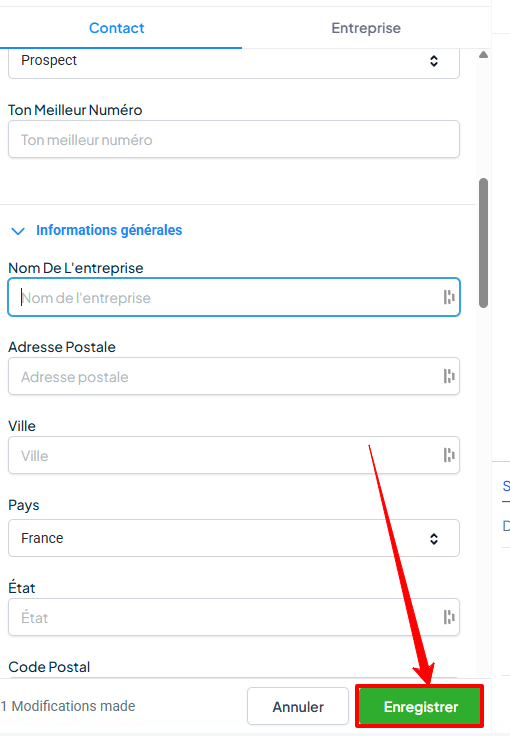510x736 pixels.
Task: Focus the Adresse postale input
Action: tap(234, 376)
